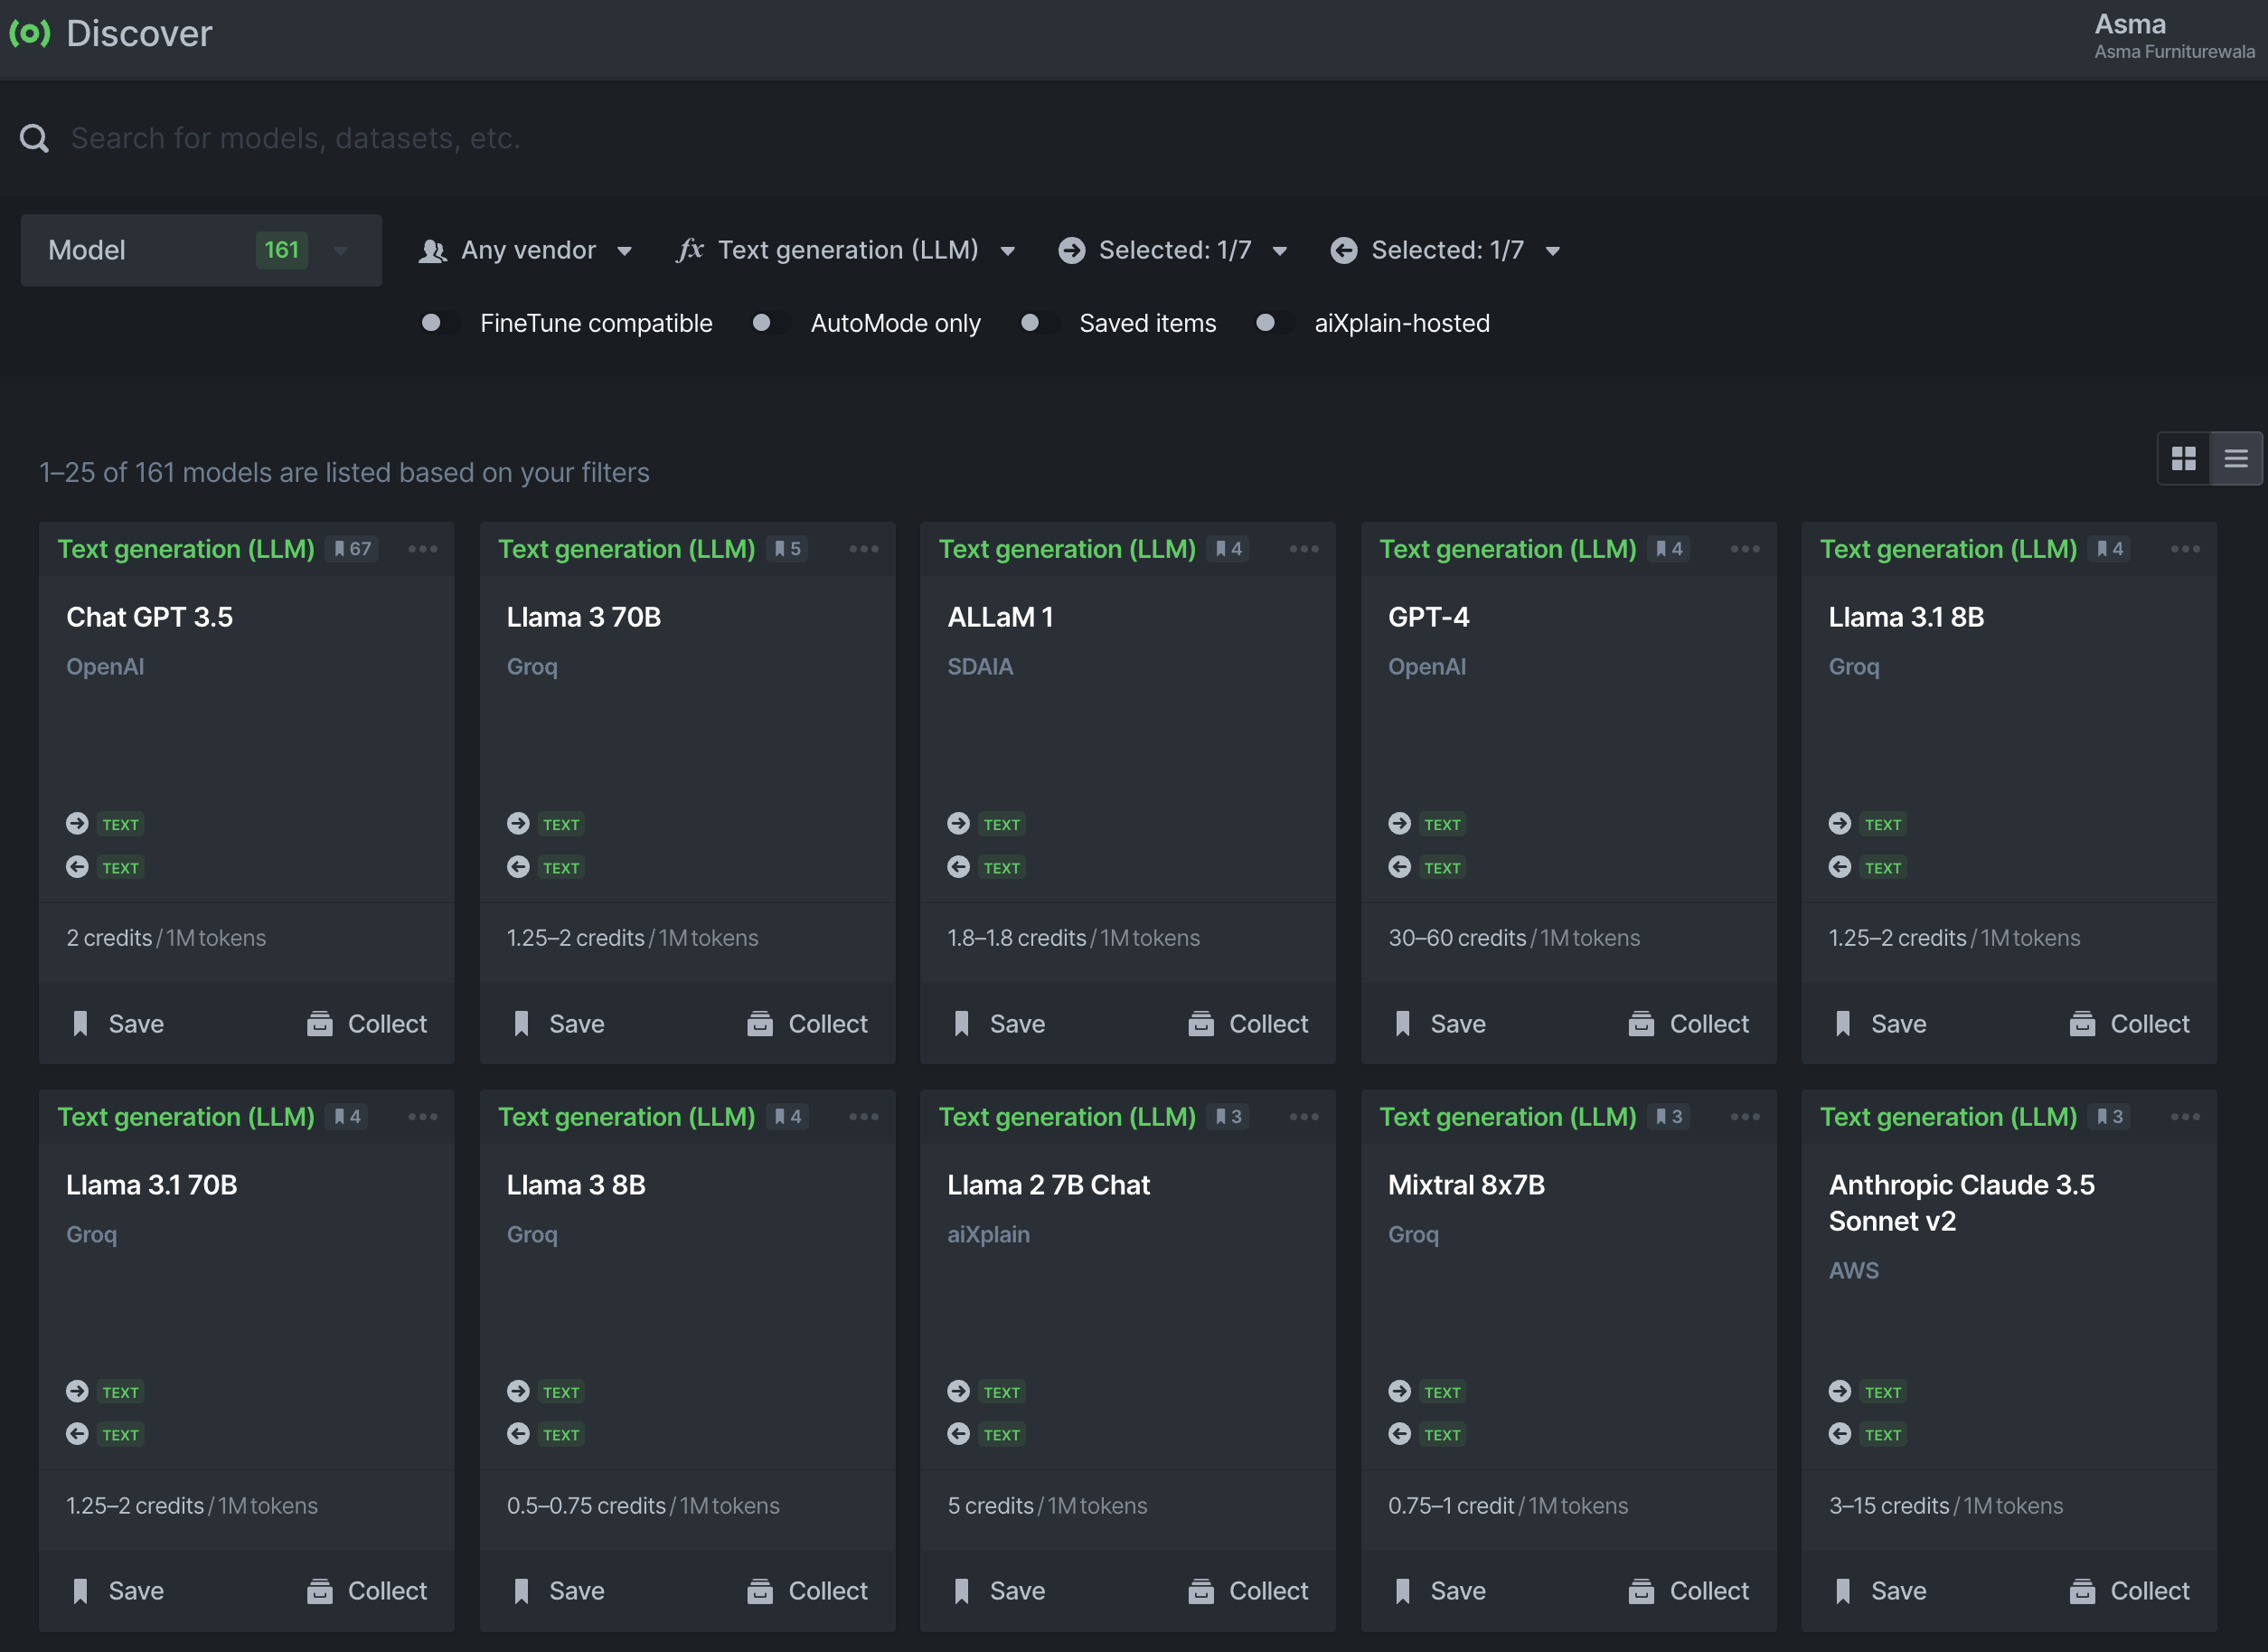Click the input arrow icon on Chat GPT 3.5 card
This screenshot has width=2268, height=1652.
click(x=77, y=823)
